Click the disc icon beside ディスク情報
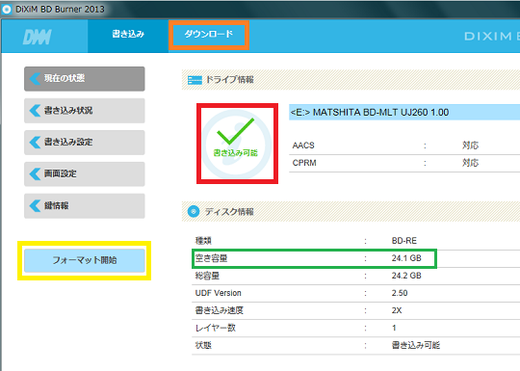Image resolution: width=520 pixels, height=371 pixels. 193,211
